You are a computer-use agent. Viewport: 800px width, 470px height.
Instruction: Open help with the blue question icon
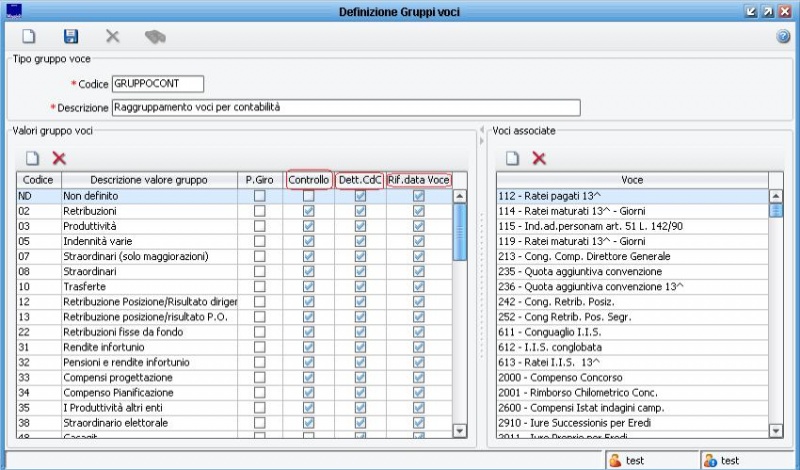point(783,37)
